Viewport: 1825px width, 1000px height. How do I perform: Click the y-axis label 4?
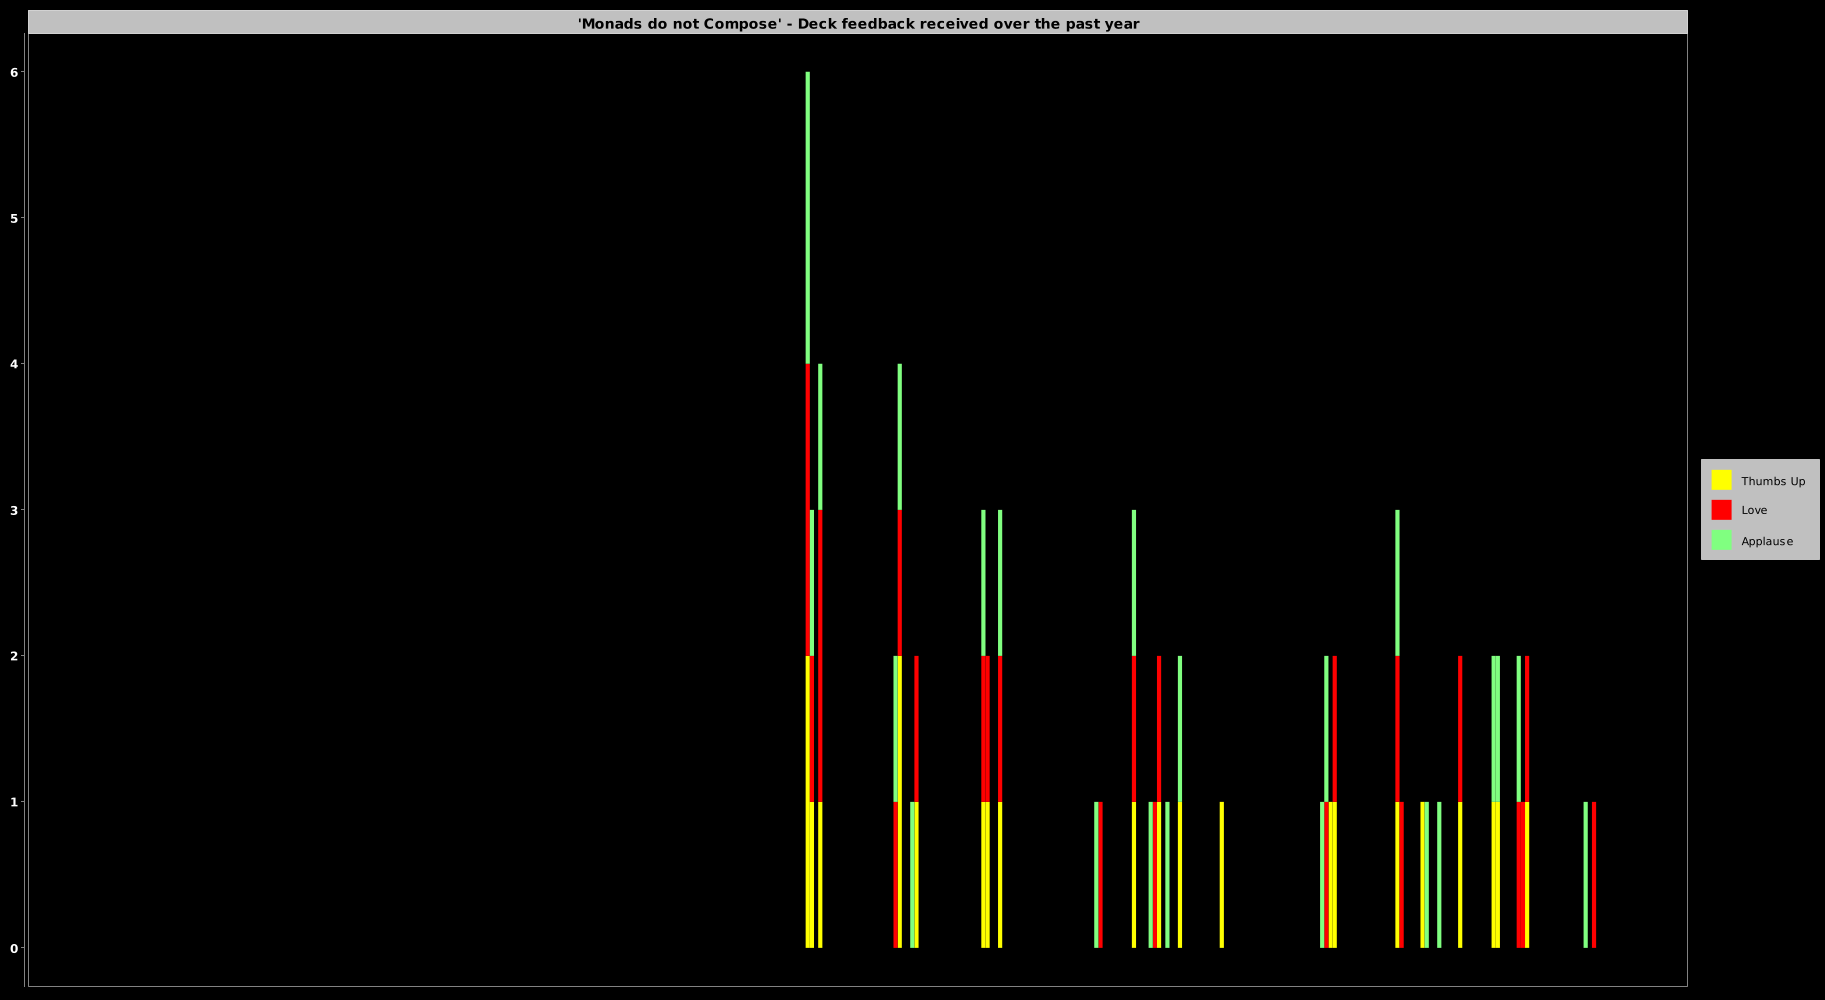(15, 364)
